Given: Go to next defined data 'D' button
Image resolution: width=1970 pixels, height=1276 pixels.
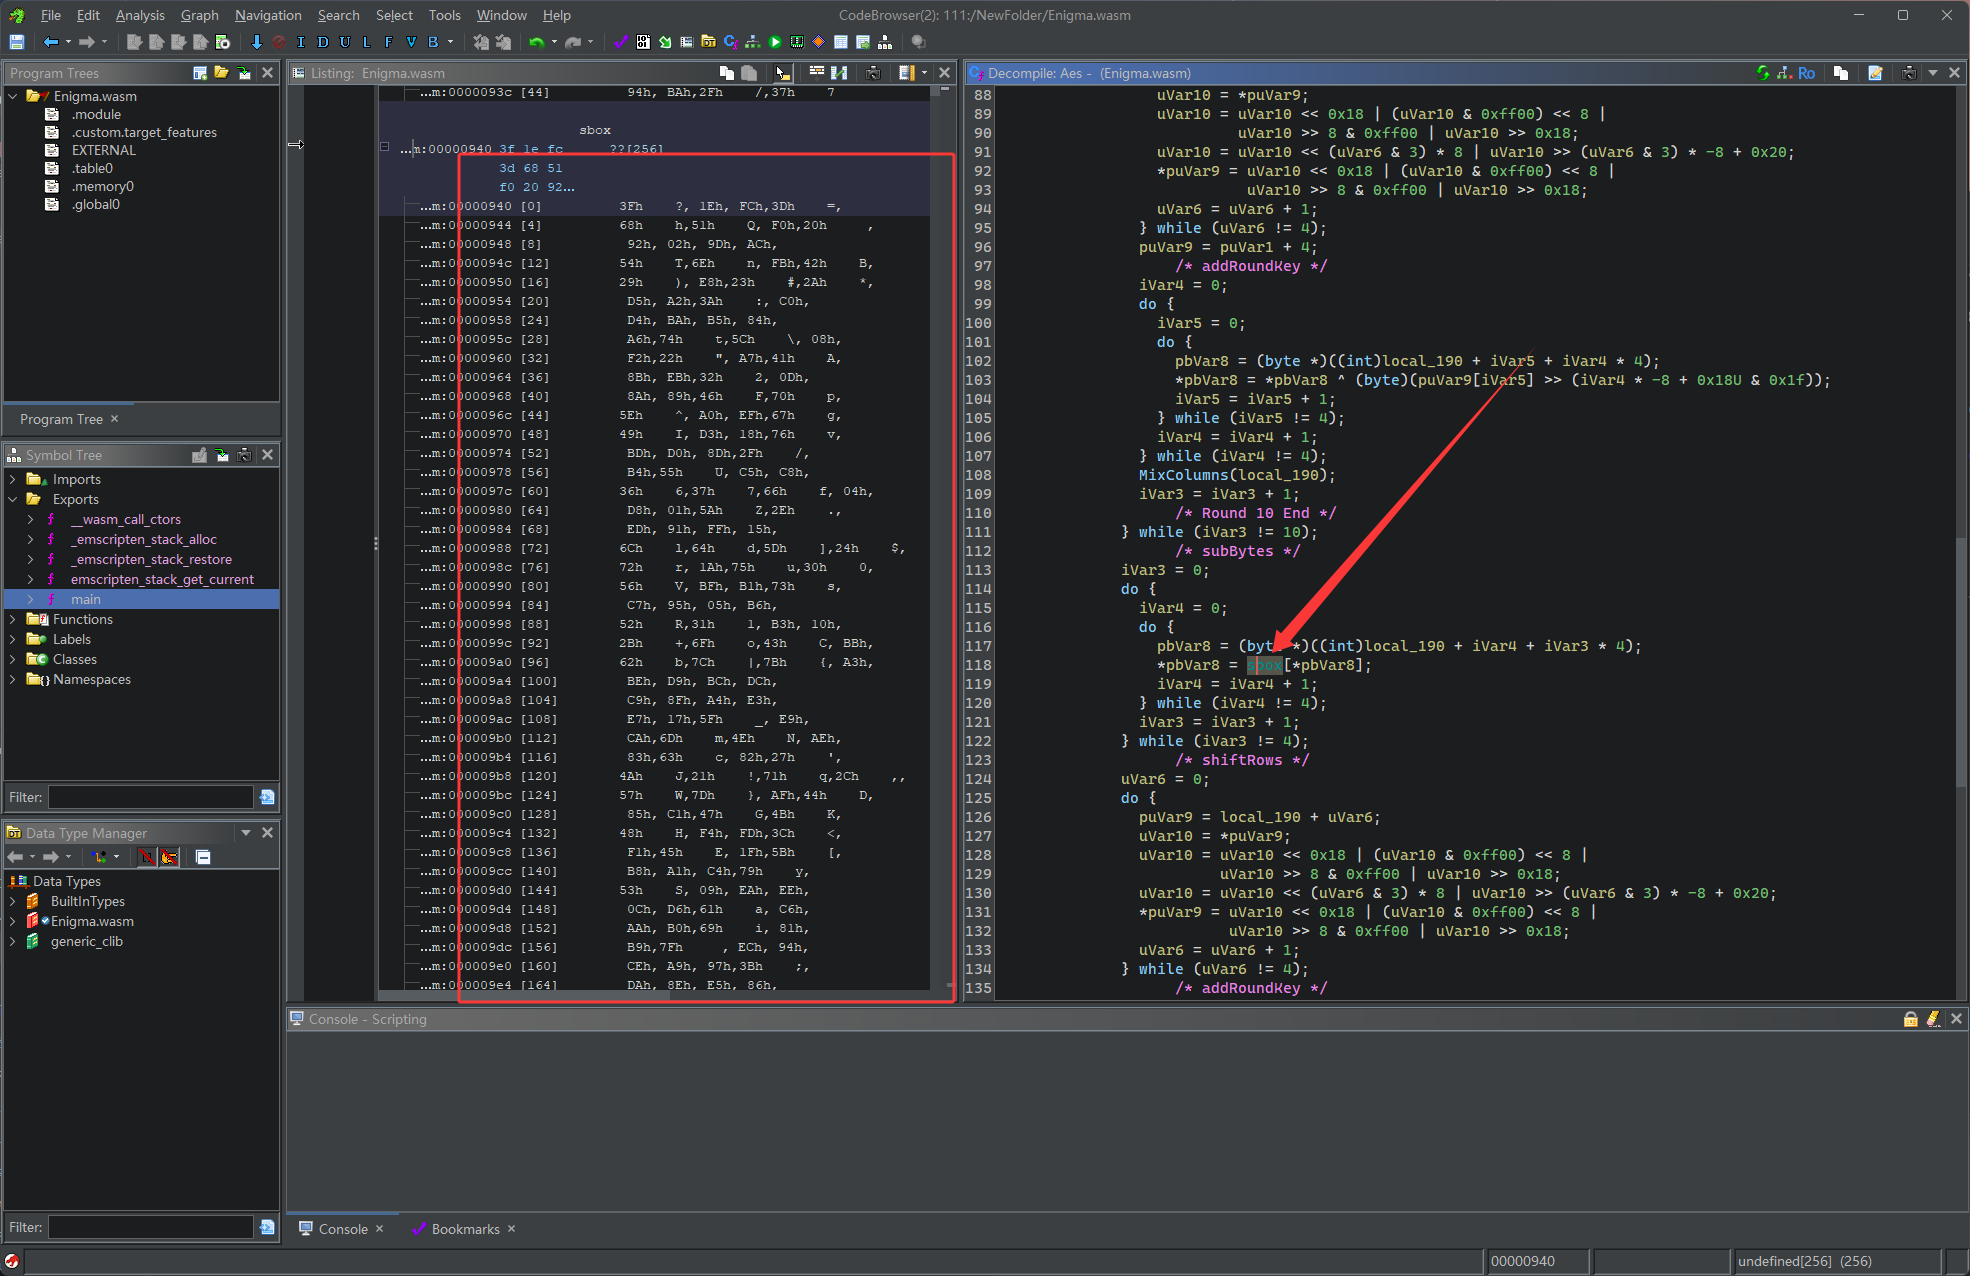Looking at the screenshot, I should coord(323,42).
